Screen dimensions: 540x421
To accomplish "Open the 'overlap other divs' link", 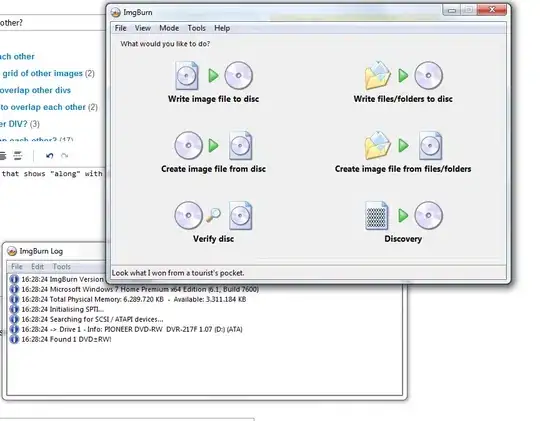I will pyautogui.click(x=35, y=90).
